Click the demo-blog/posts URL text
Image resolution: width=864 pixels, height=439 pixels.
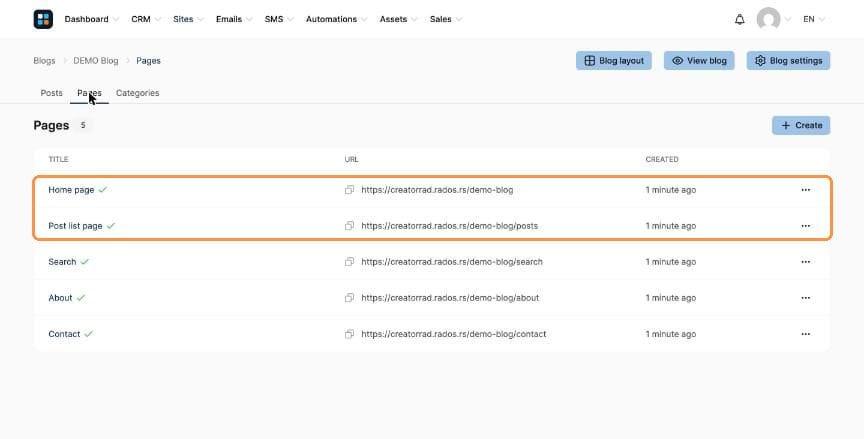450,226
